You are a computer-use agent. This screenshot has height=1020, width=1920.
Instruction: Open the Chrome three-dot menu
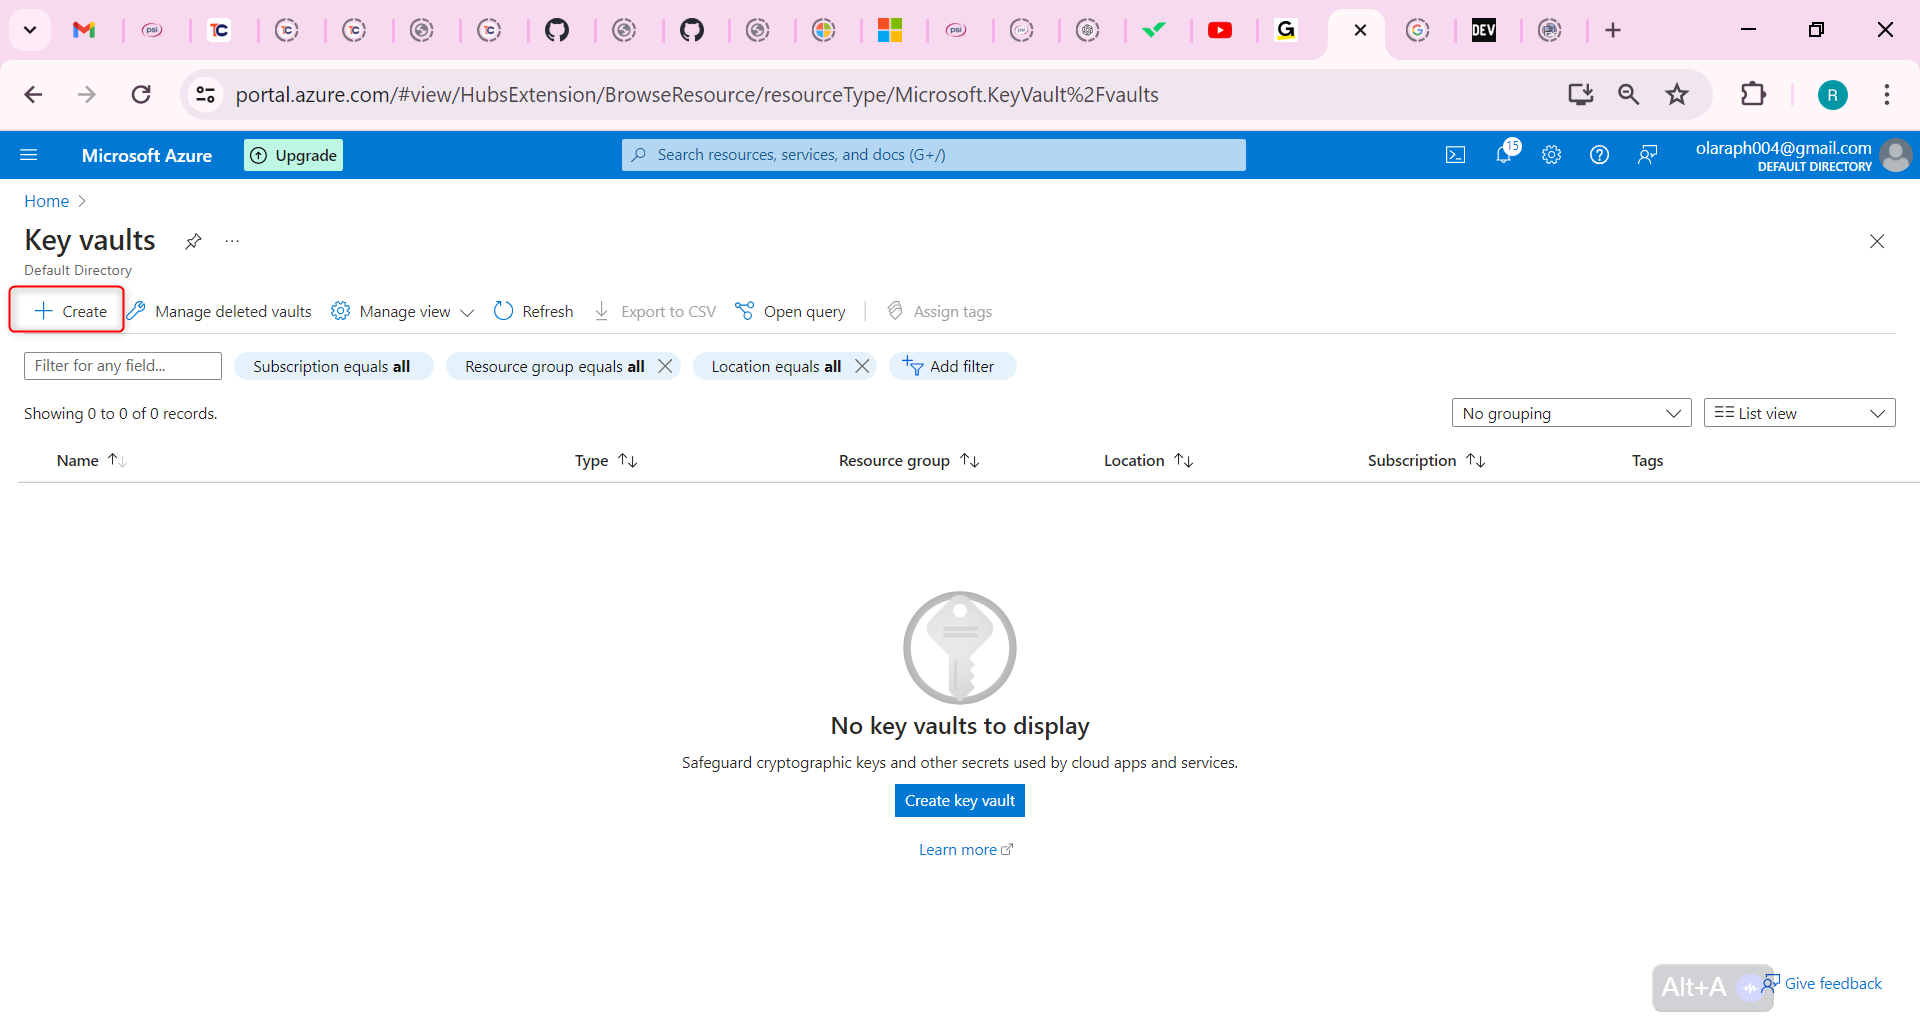pyautogui.click(x=1887, y=95)
